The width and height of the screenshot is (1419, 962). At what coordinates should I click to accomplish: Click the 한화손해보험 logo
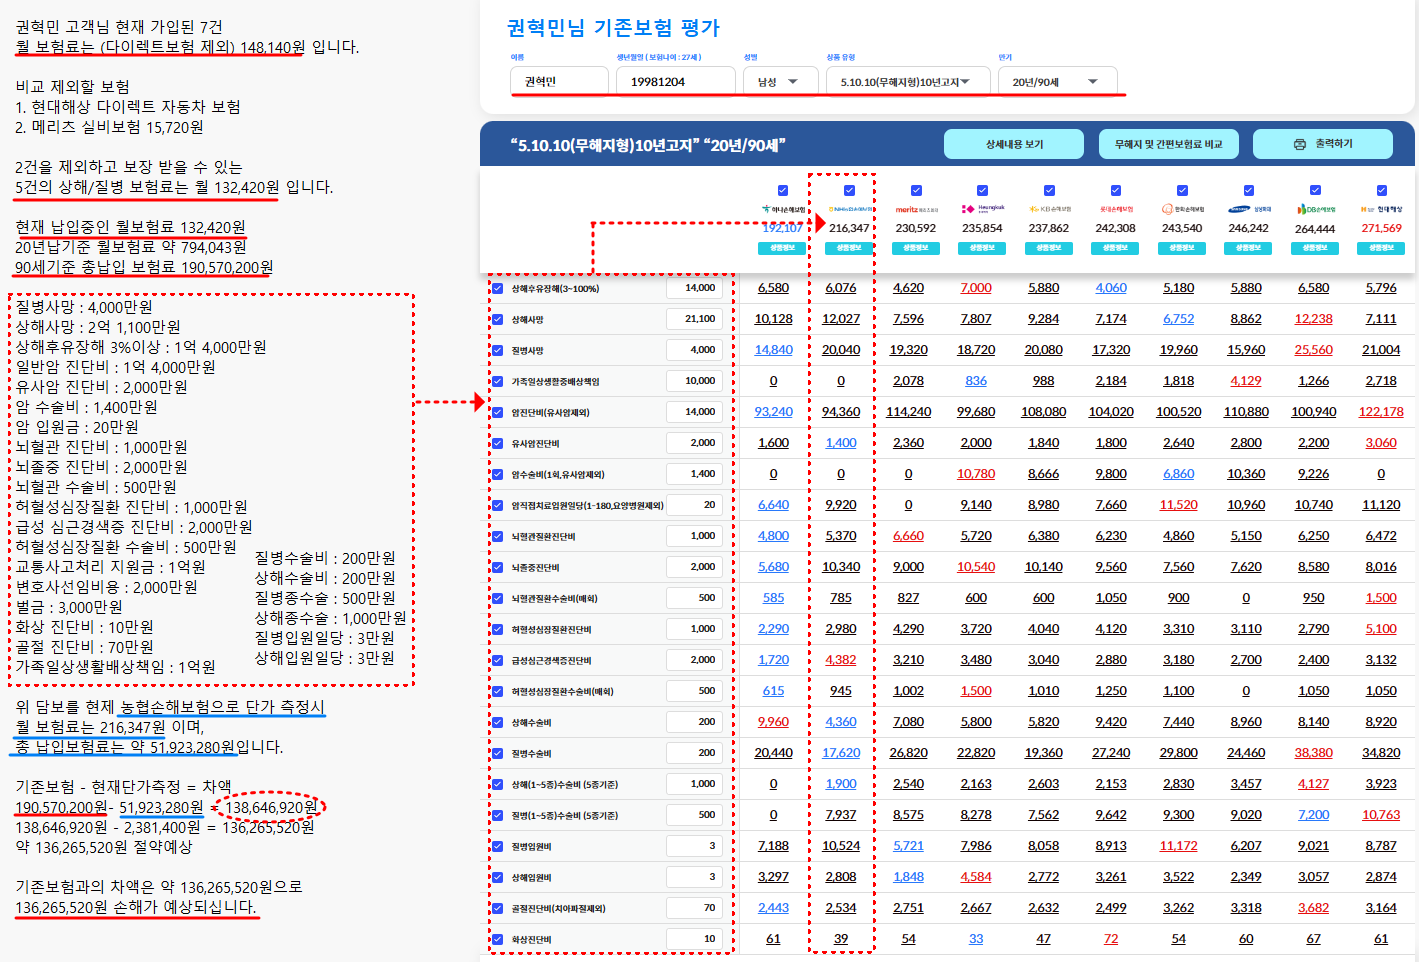(x=1182, y=210)
